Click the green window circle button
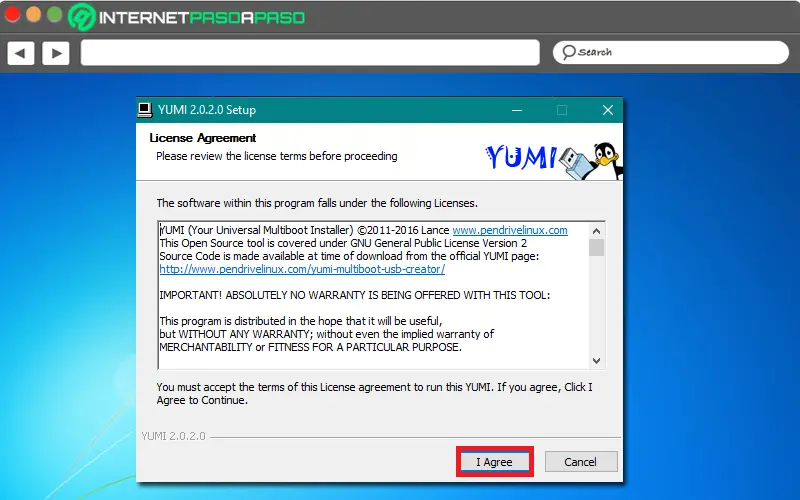The width and height of the screenshot is (800, 500). [x=55, y=14]
